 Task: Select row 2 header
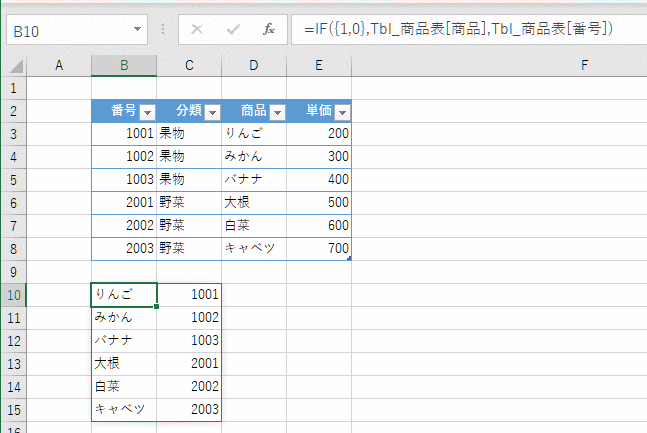tap(13, 111)
